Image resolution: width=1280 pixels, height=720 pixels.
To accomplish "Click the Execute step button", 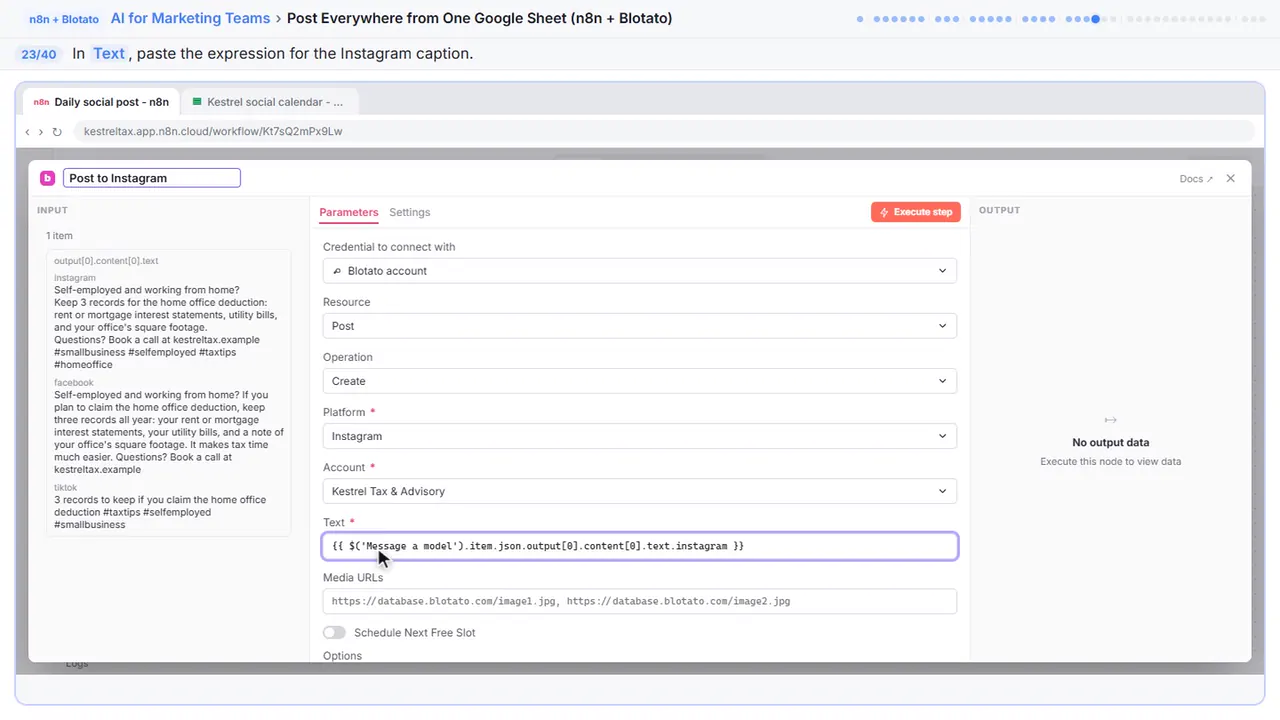I will pyautogui.click(x=916, y=212).
